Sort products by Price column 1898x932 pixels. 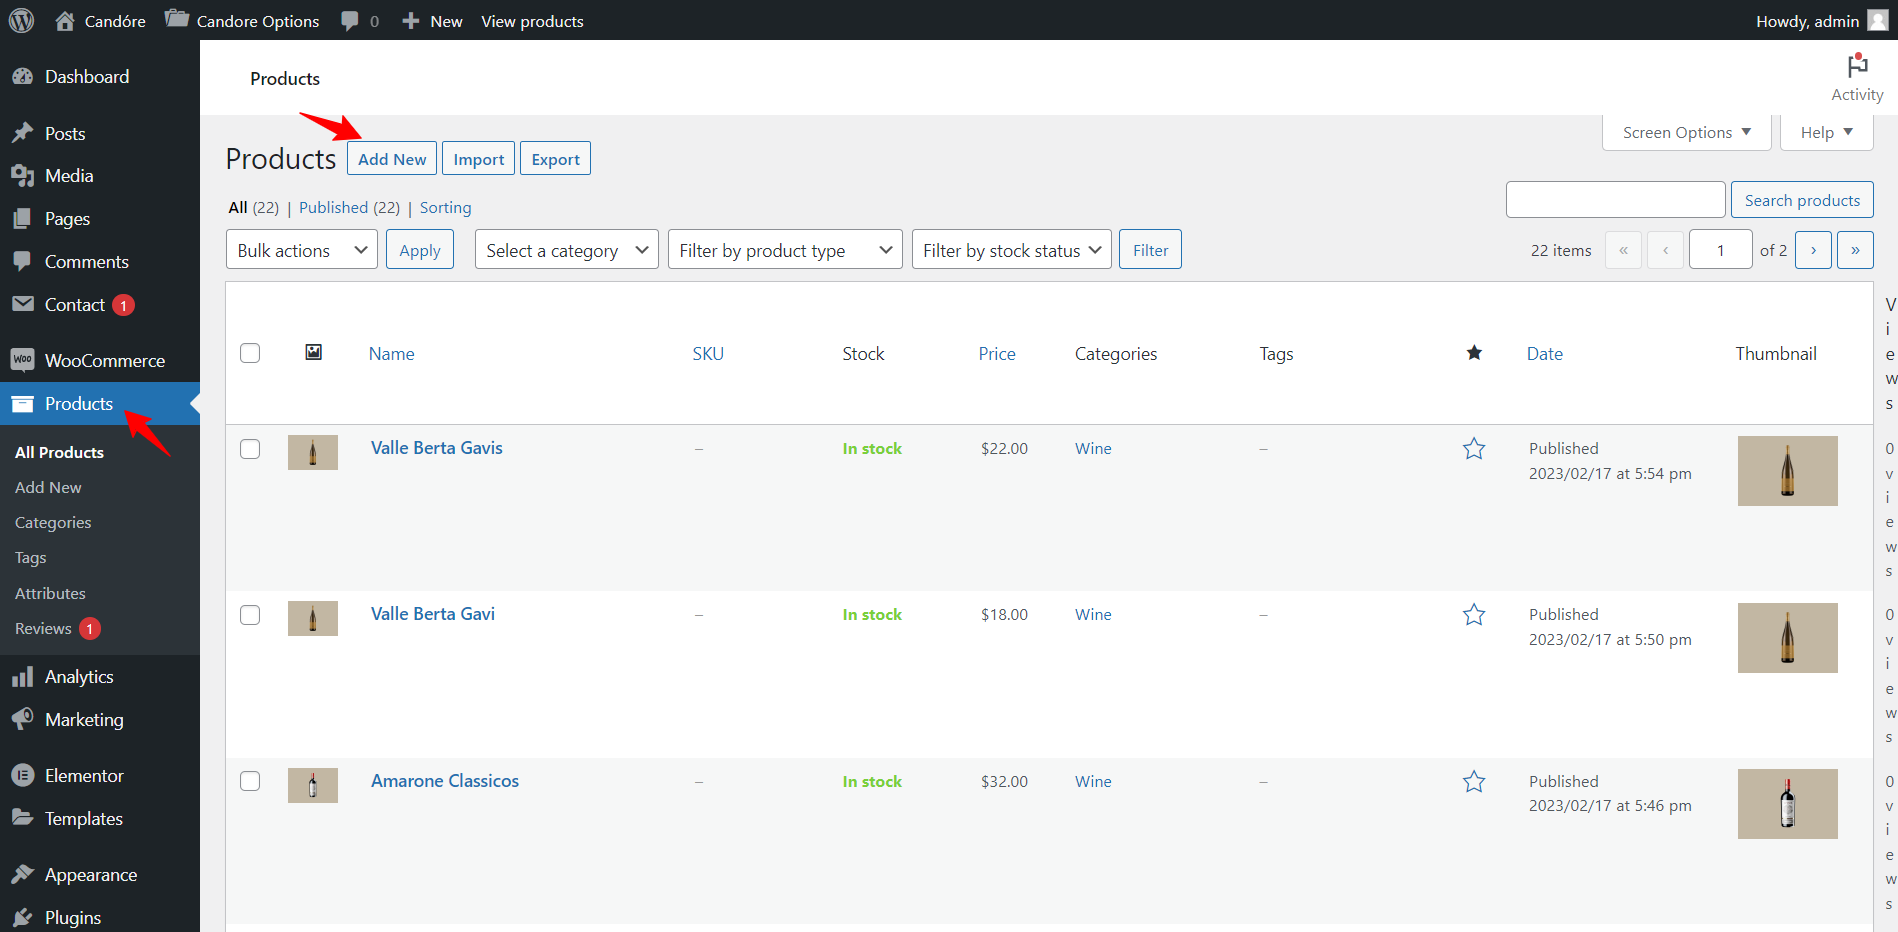[x=997, y=353]
